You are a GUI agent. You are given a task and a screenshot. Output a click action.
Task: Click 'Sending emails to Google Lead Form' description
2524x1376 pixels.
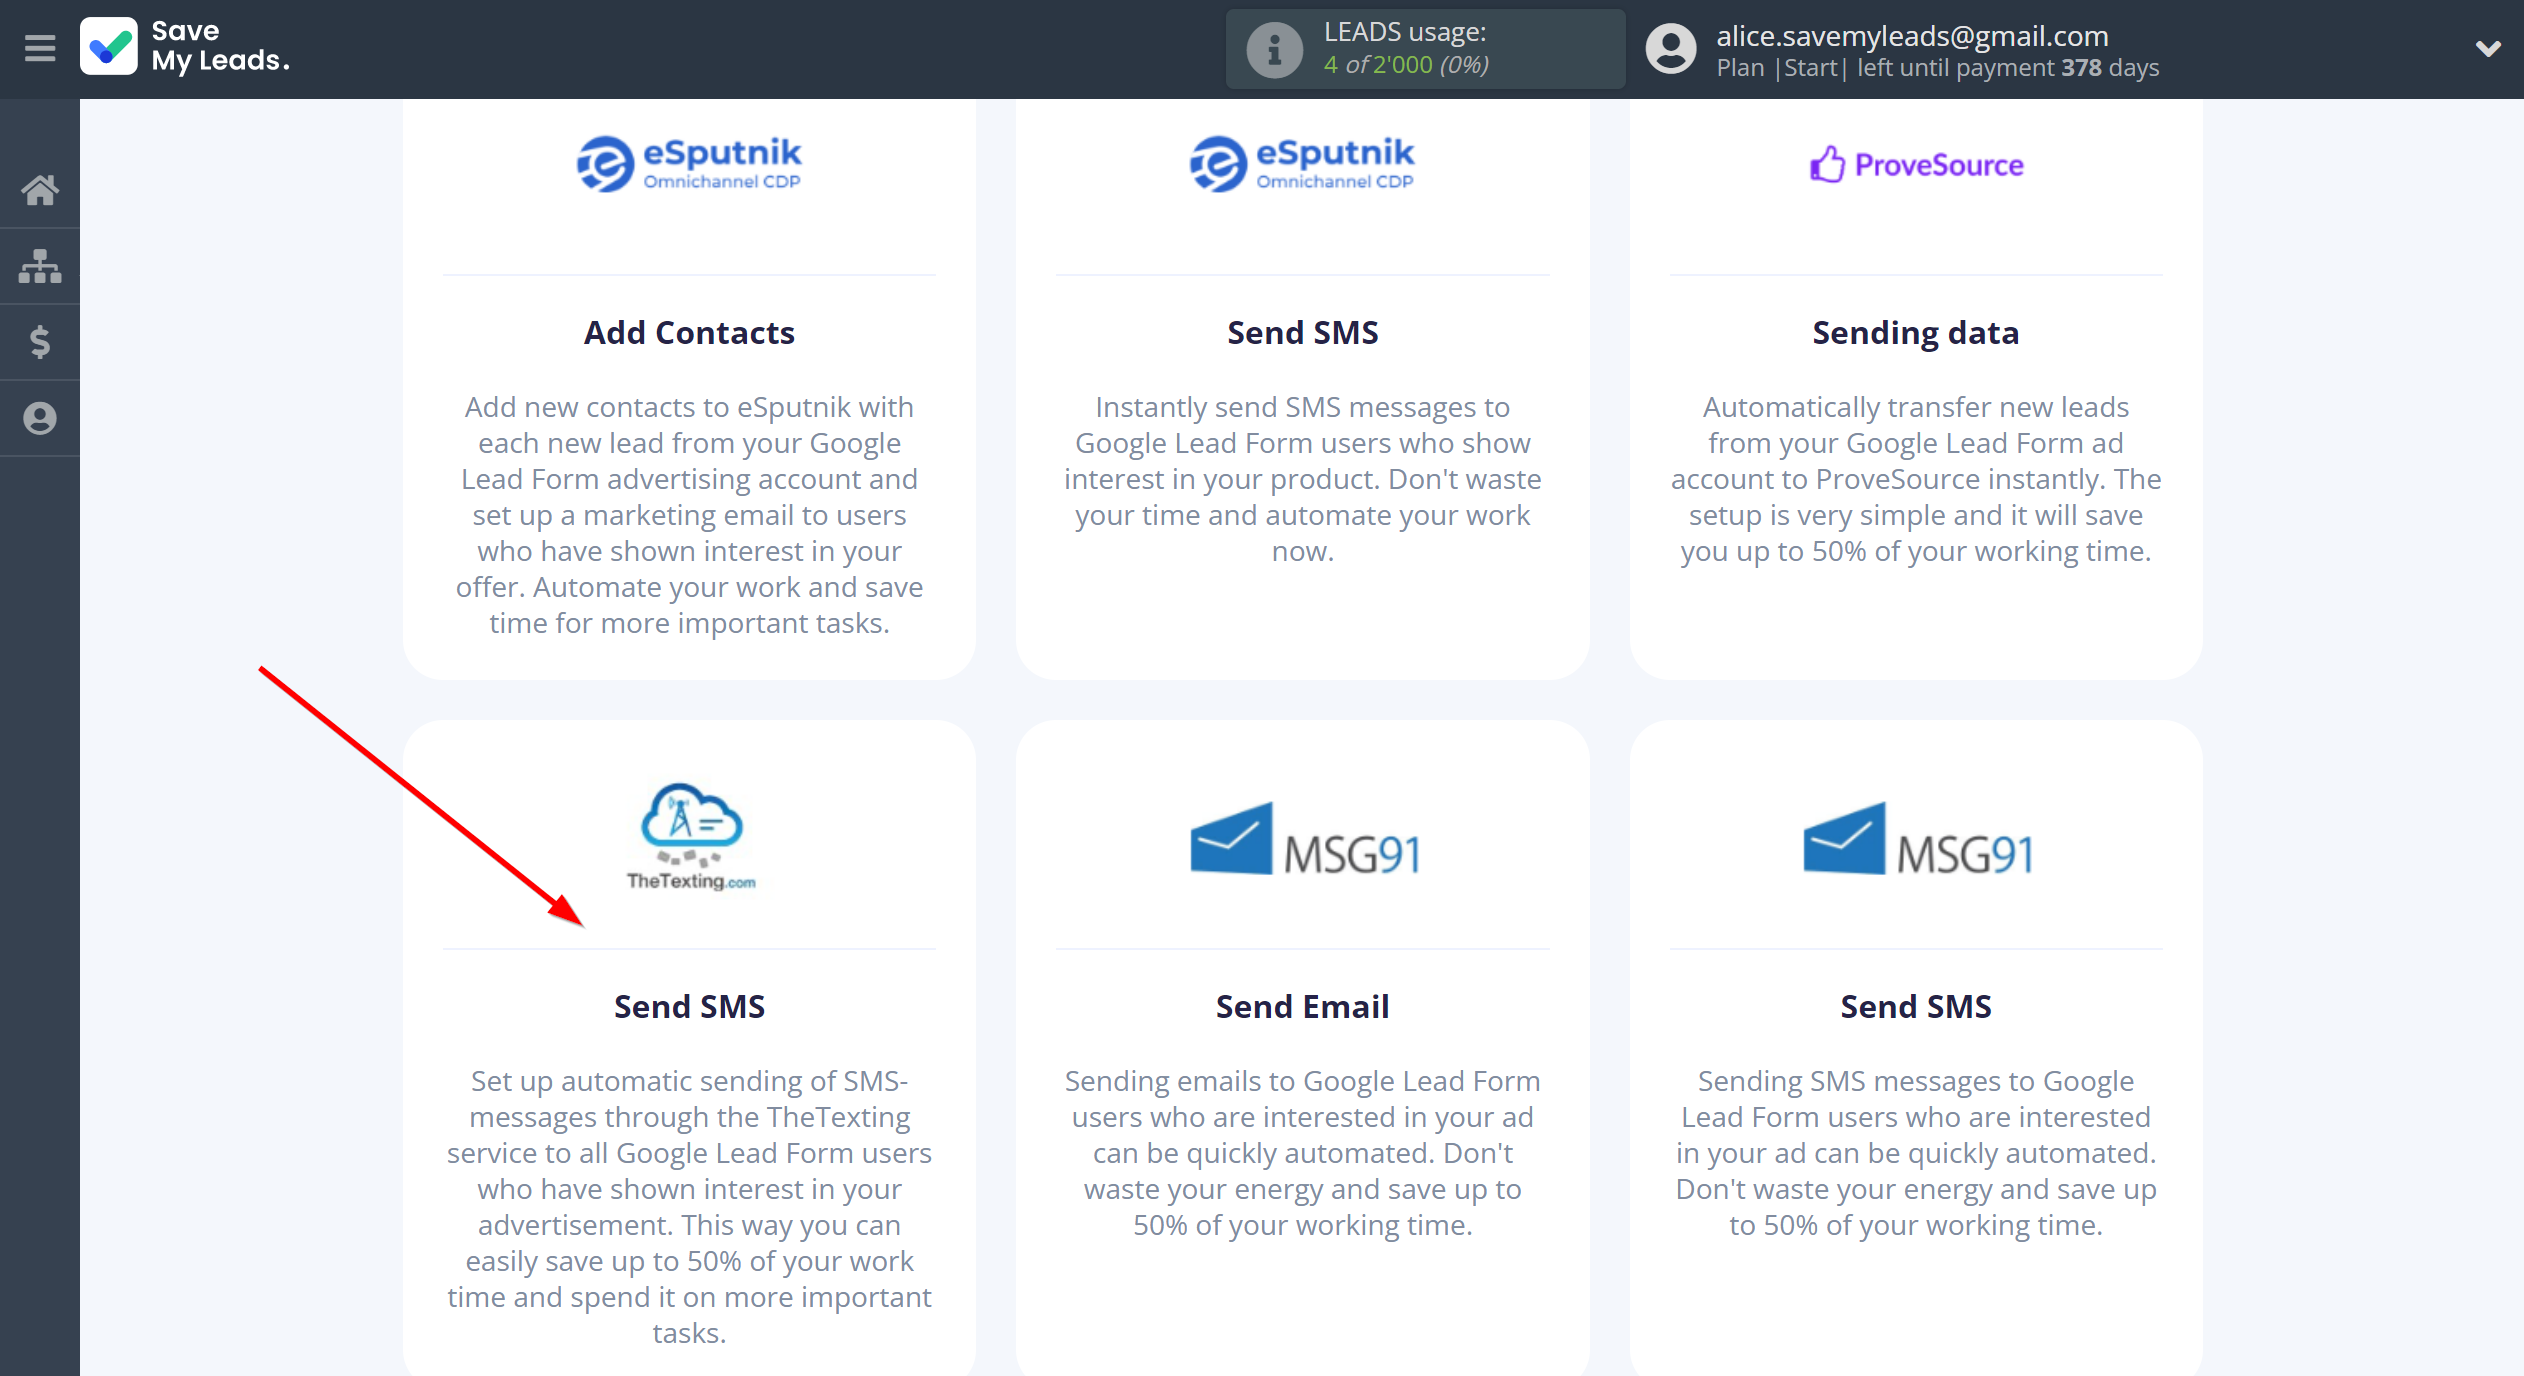coord(1302,1153)
